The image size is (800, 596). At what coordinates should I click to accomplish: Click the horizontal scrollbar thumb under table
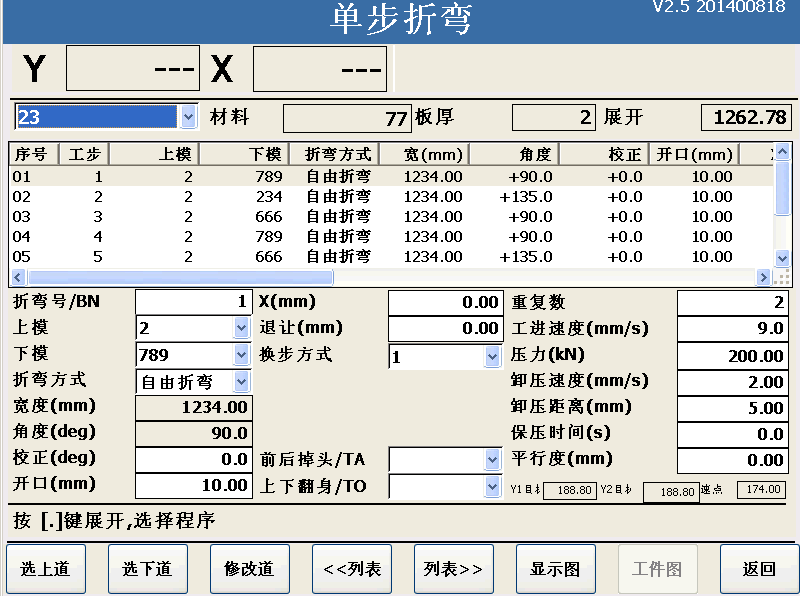[181, 277]
